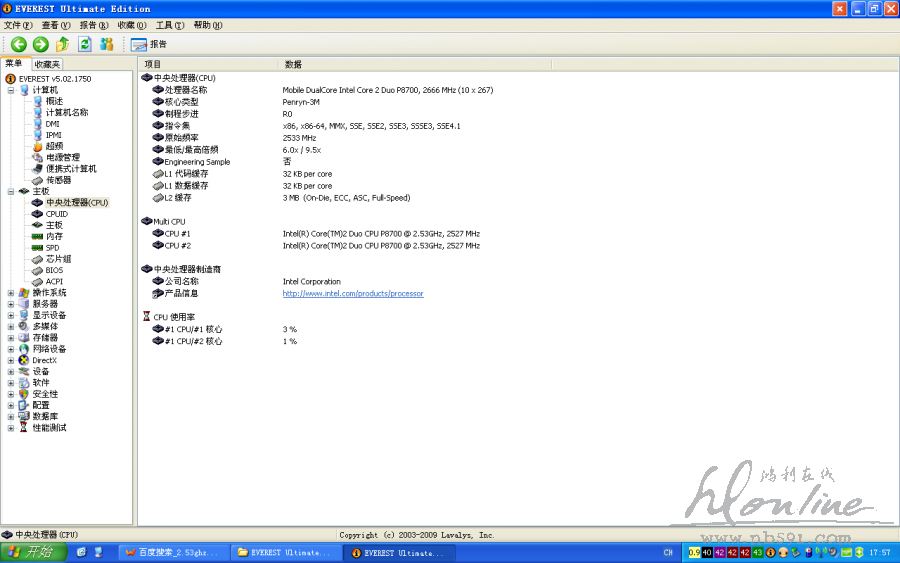Click the green Forward arrow toolbar icon
Screen dimensions: 900x563
click(40, 44)
